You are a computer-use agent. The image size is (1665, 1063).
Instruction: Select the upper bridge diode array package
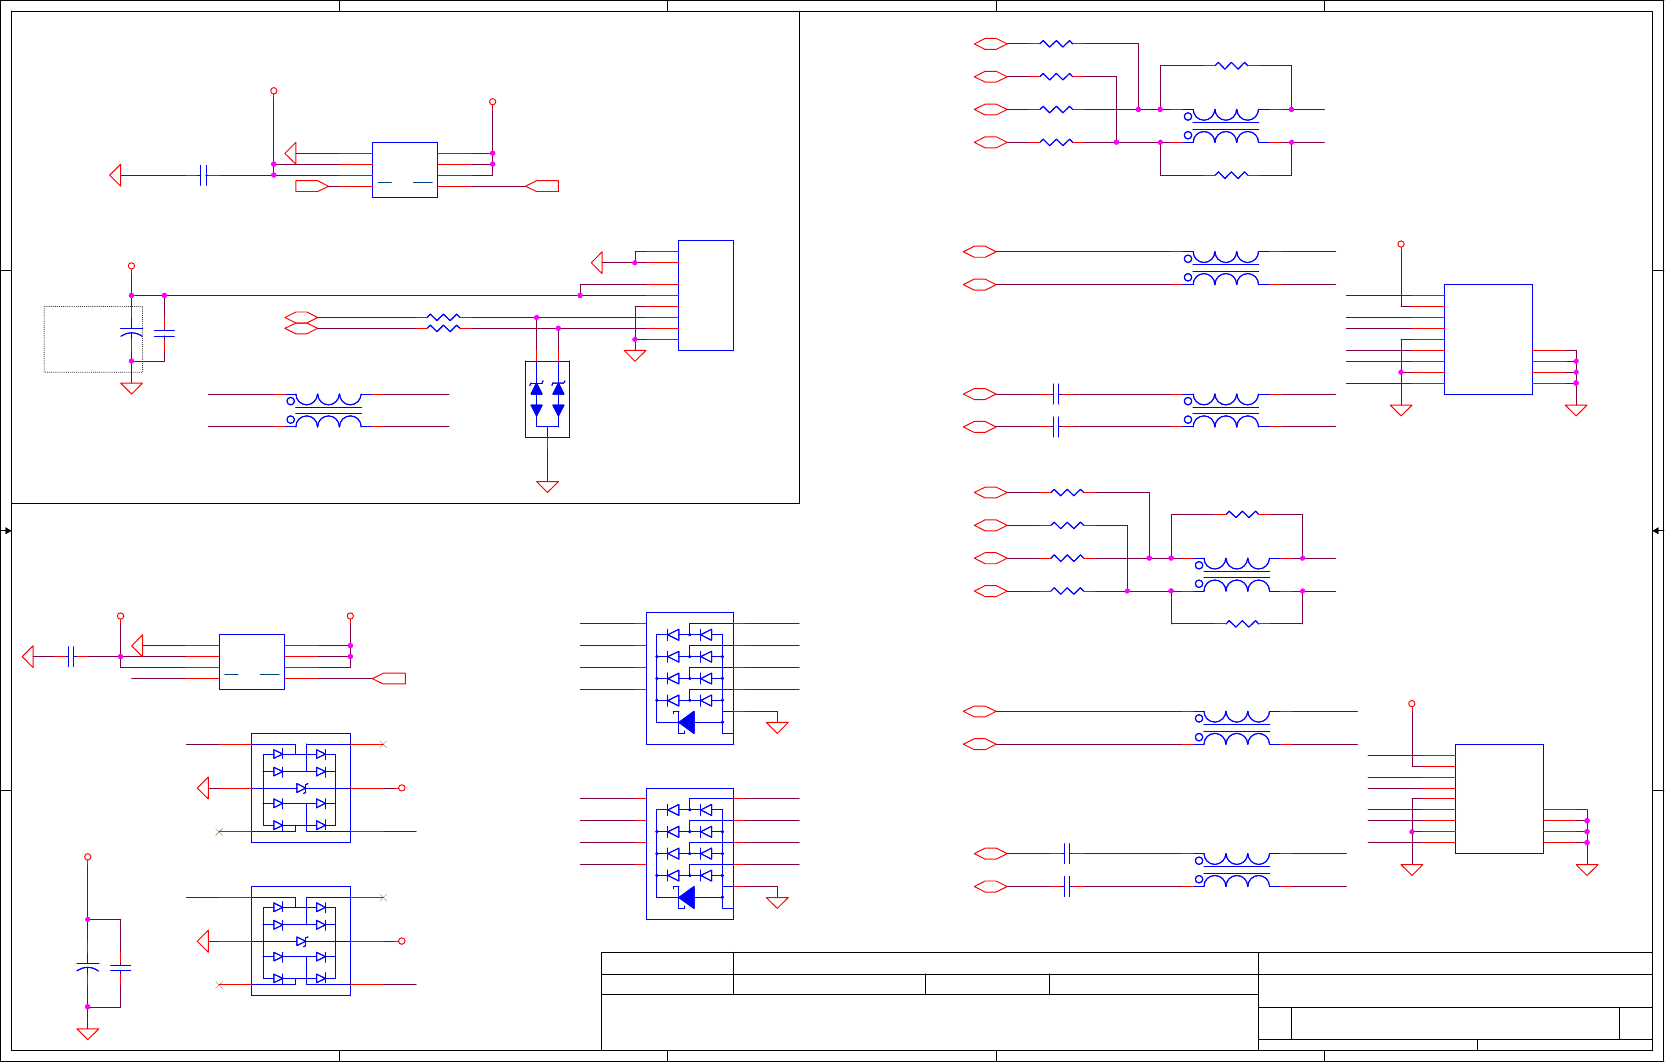click(301, 788)
